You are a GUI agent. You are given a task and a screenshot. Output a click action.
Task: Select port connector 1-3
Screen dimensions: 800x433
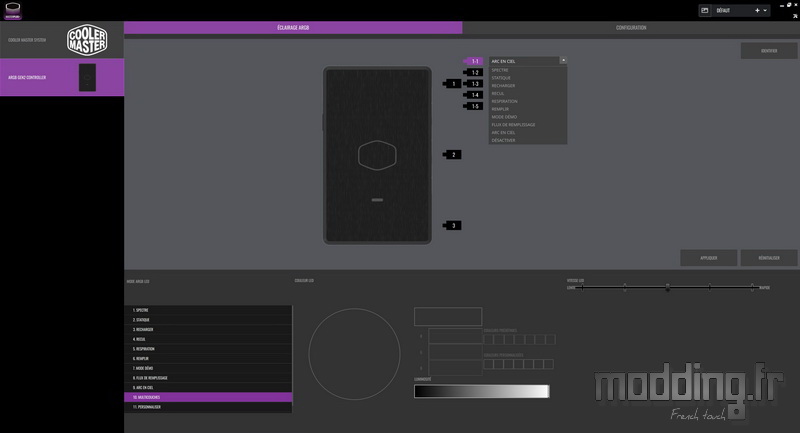click(x=474, y=84)
